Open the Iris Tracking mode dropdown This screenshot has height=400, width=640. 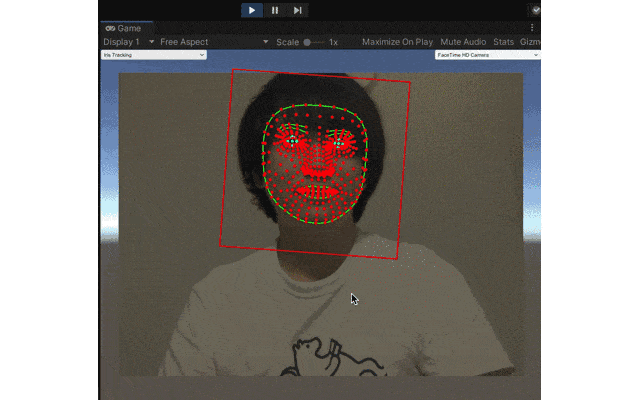[154, 55]
